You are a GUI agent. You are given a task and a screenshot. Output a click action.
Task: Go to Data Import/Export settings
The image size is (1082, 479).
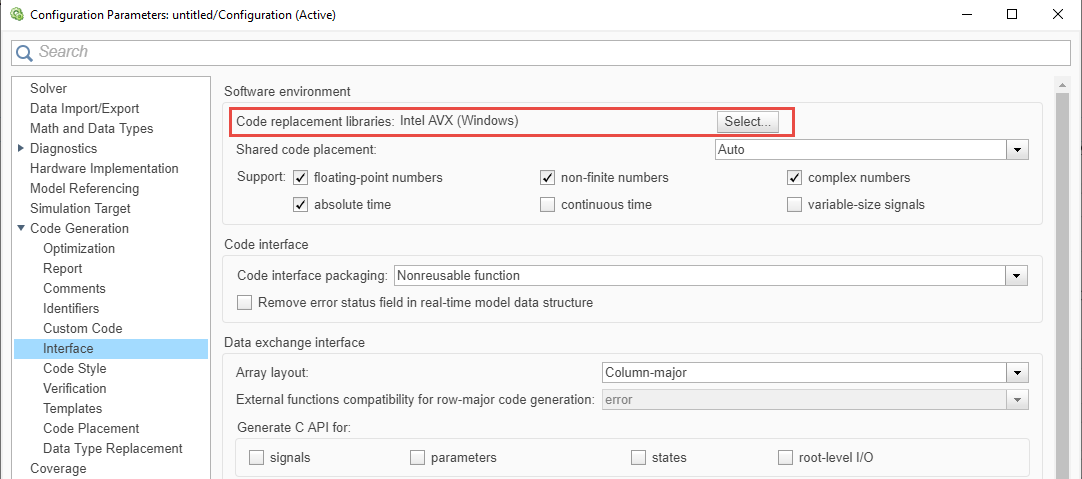point(84,108)
